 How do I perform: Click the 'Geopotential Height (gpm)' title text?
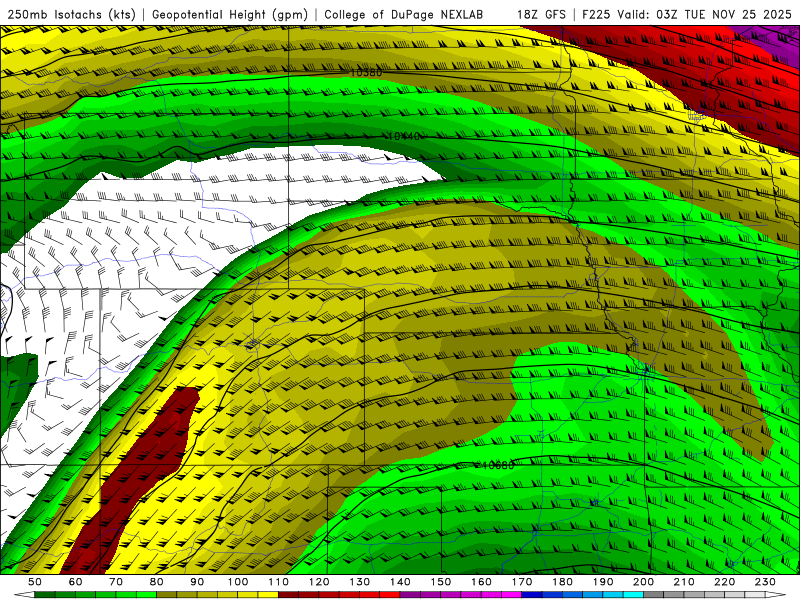pyautogui.click(x=230, y=14)
